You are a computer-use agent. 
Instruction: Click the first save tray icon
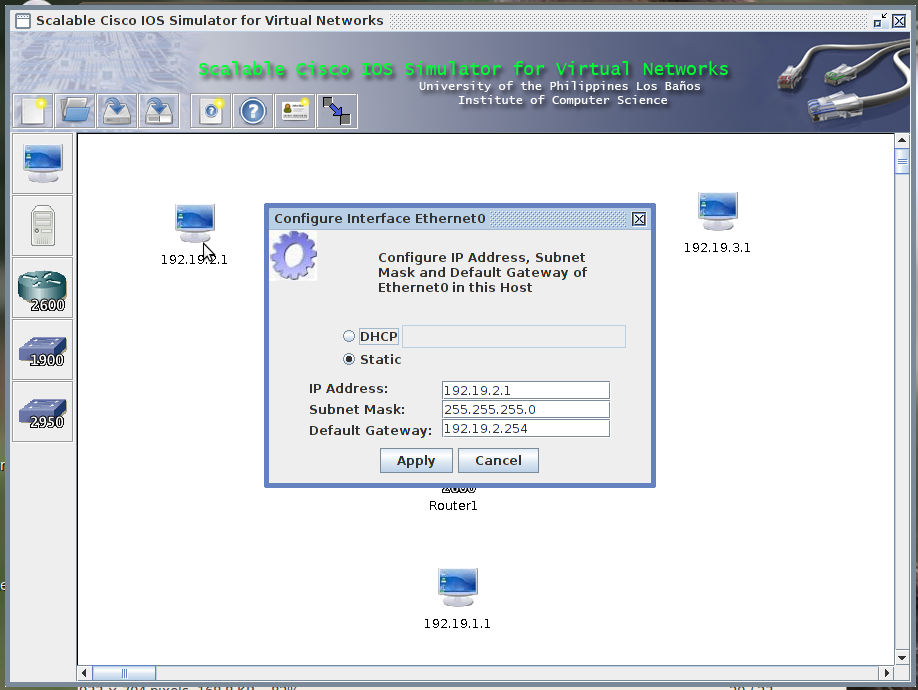(117, 111)
